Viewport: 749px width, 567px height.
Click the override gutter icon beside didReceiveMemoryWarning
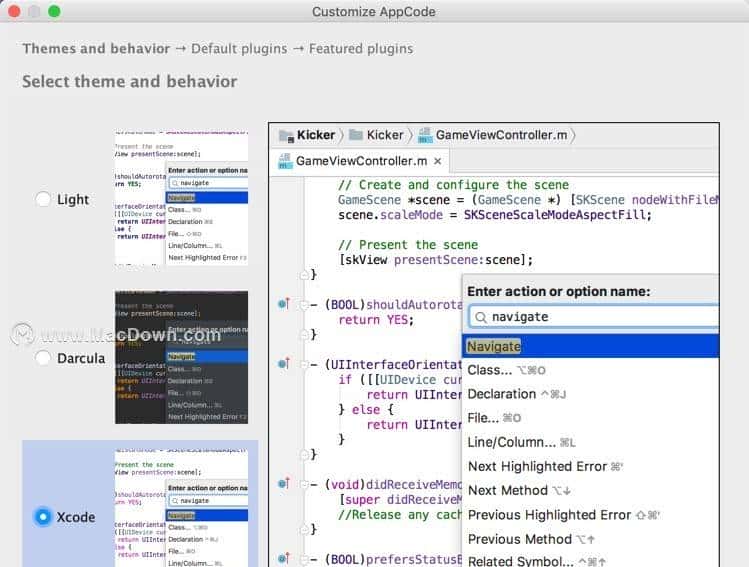(284, 483)
